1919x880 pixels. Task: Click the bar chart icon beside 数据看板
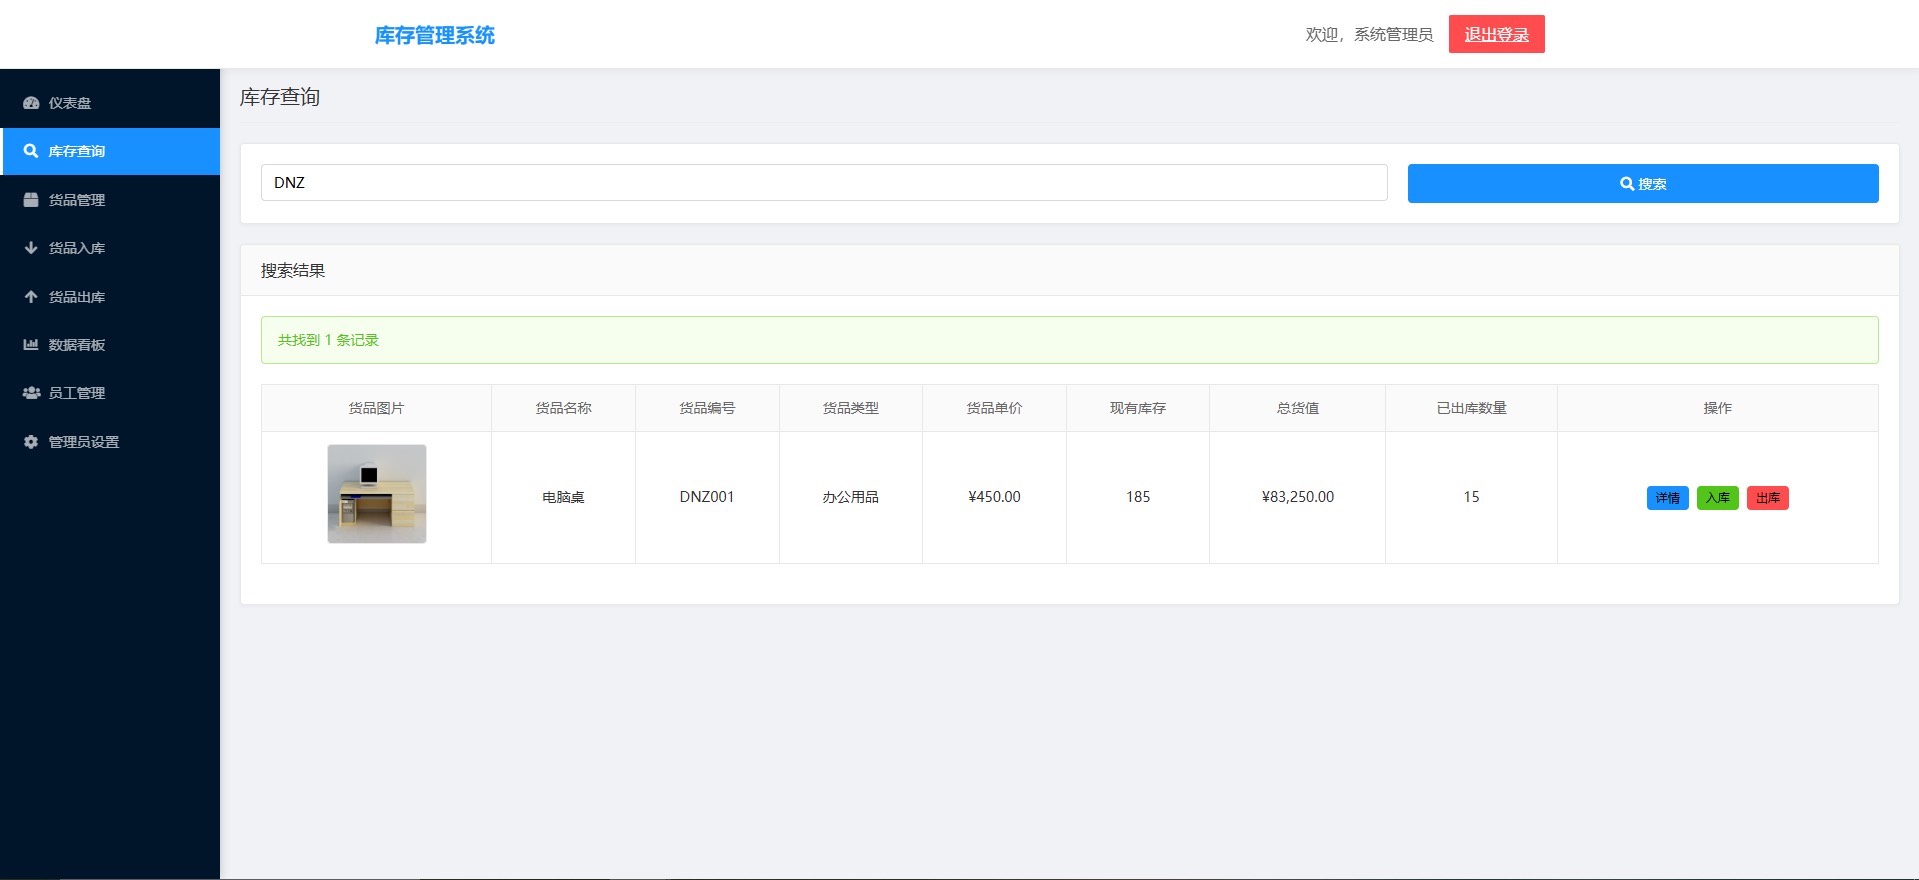(x=31, y=345)
